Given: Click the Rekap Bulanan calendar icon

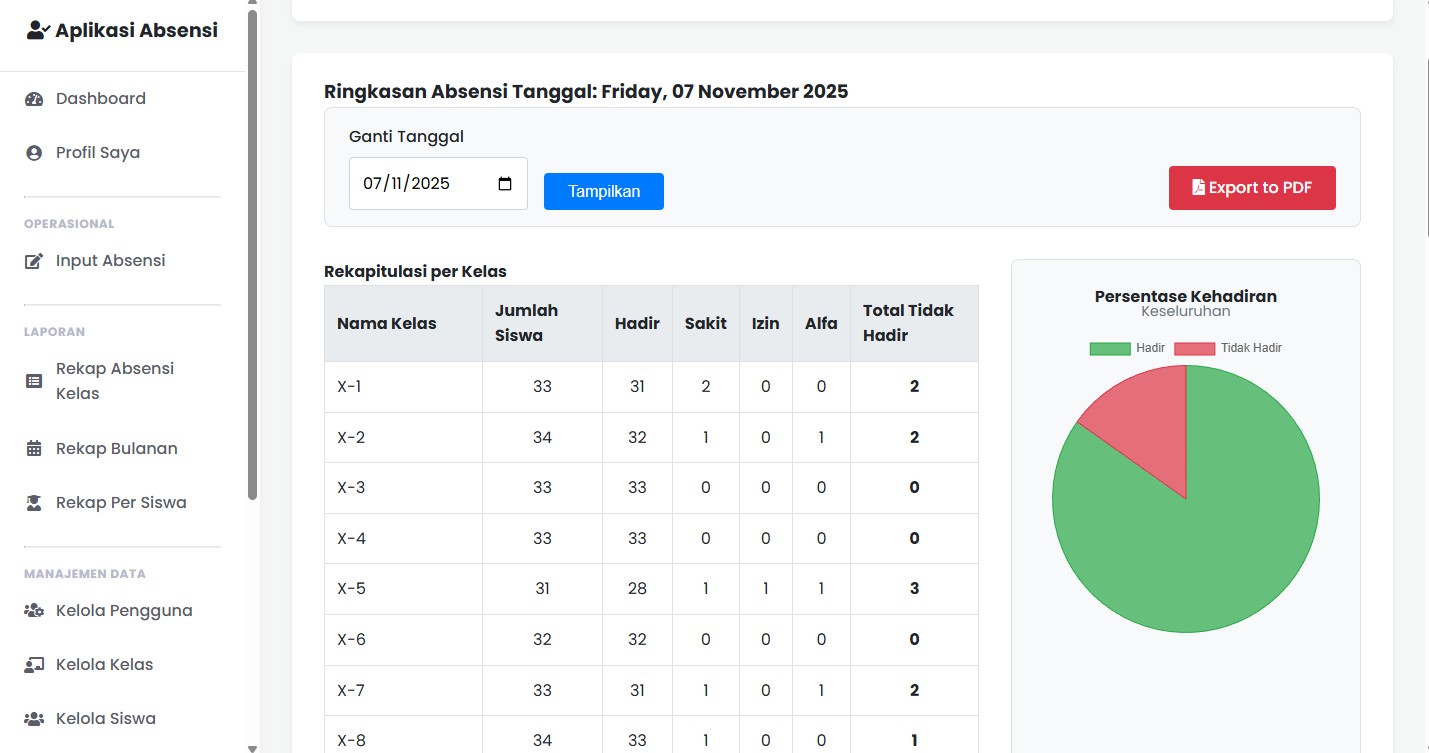Looking at the screenshot, I should click(34, 449).
